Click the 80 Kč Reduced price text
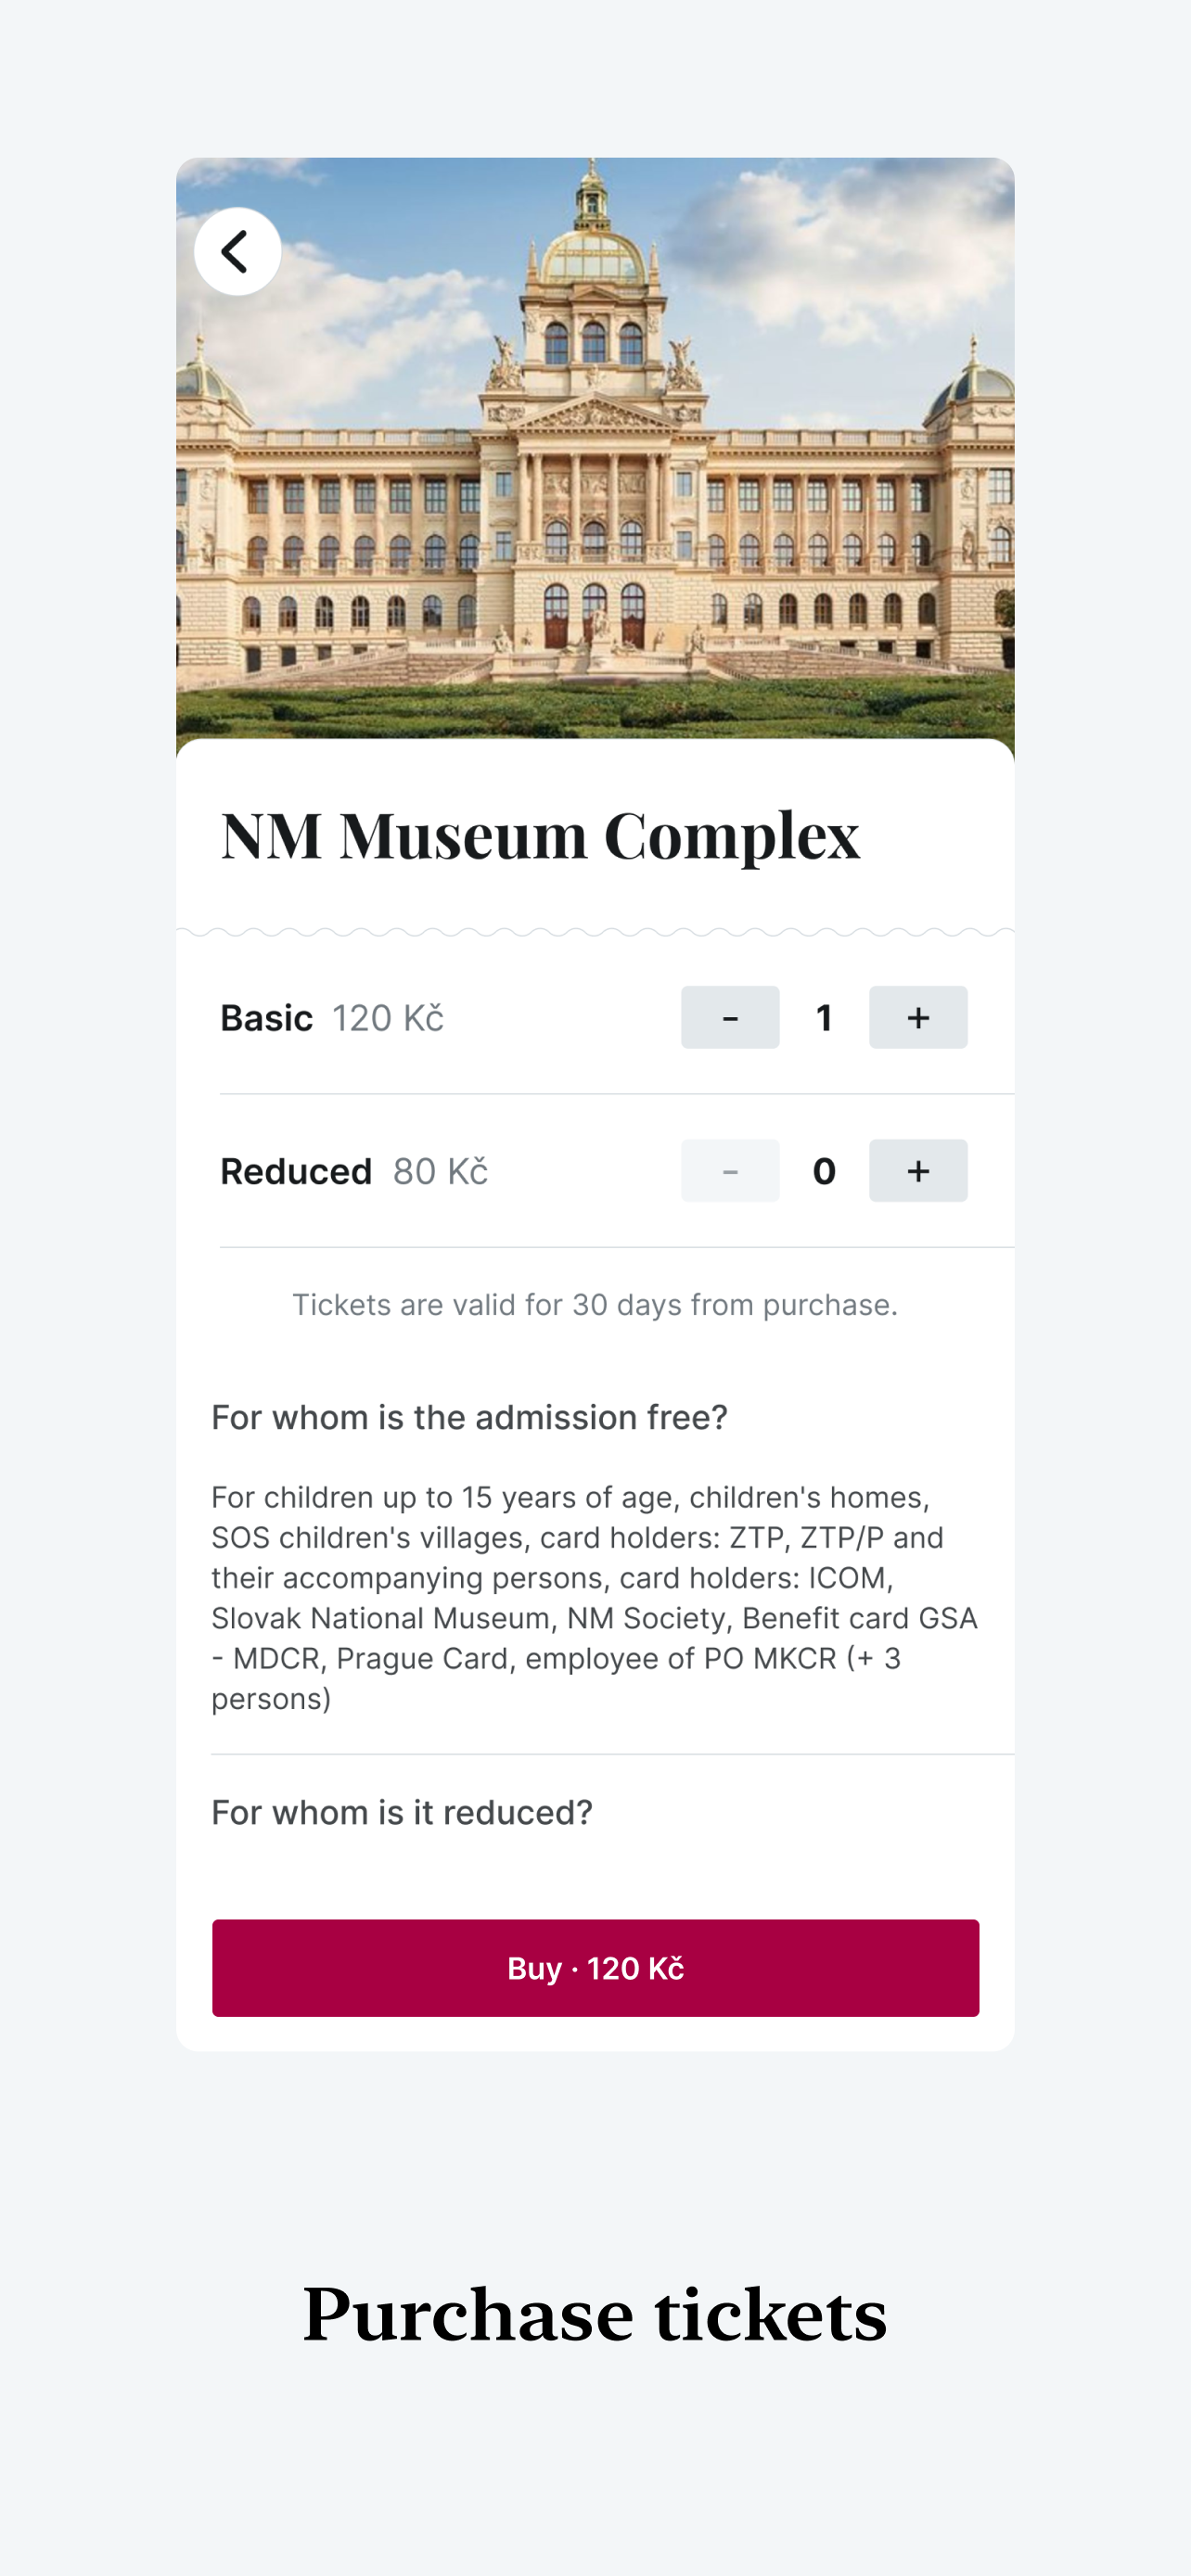This screenshot has width=1191, height=2576. pyautogui.click(x=440, y=1171)
